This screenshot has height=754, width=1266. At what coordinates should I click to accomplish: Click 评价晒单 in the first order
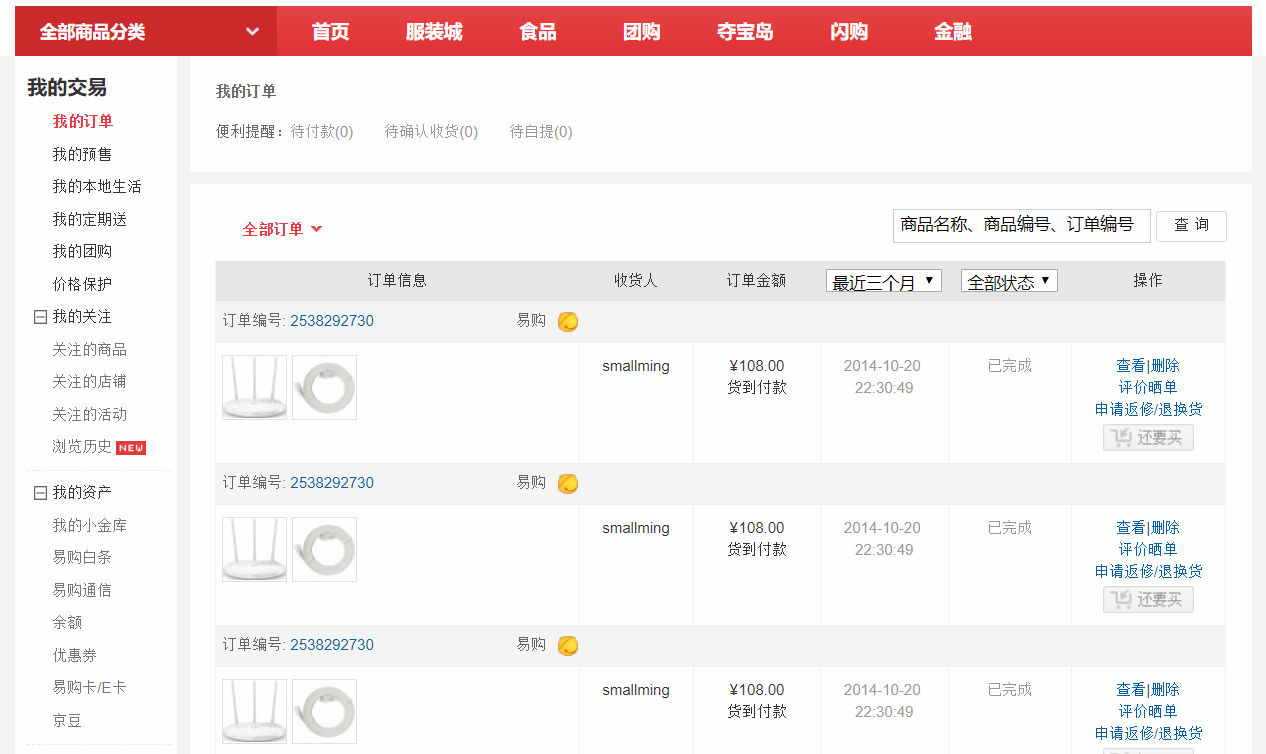[1148, 388]
